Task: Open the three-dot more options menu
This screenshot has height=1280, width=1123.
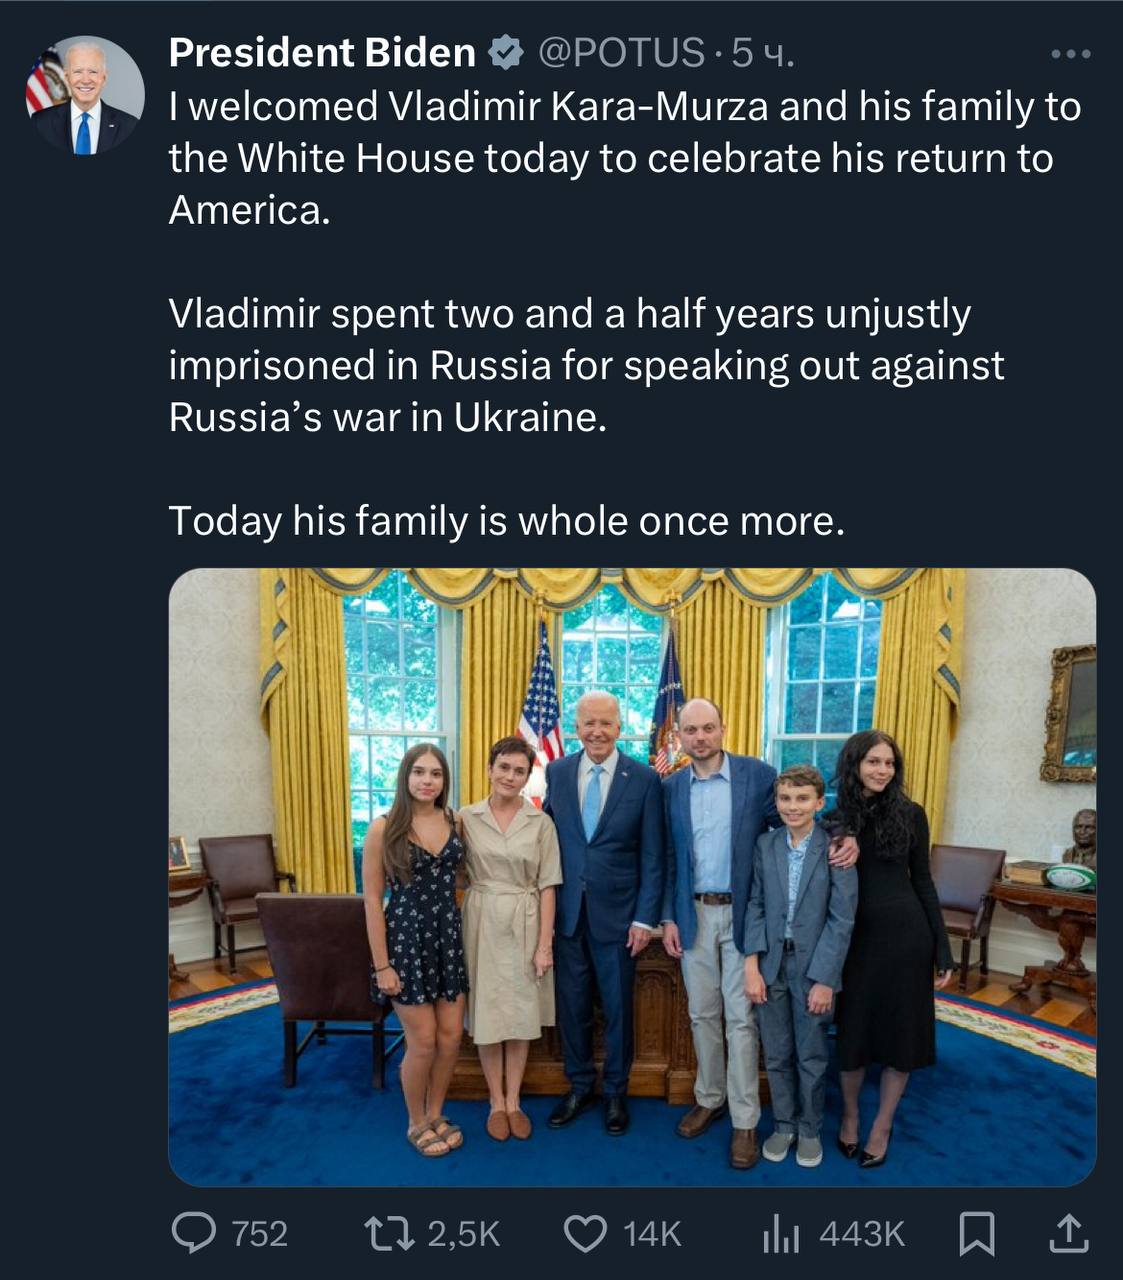Action: pos(1071,54)
